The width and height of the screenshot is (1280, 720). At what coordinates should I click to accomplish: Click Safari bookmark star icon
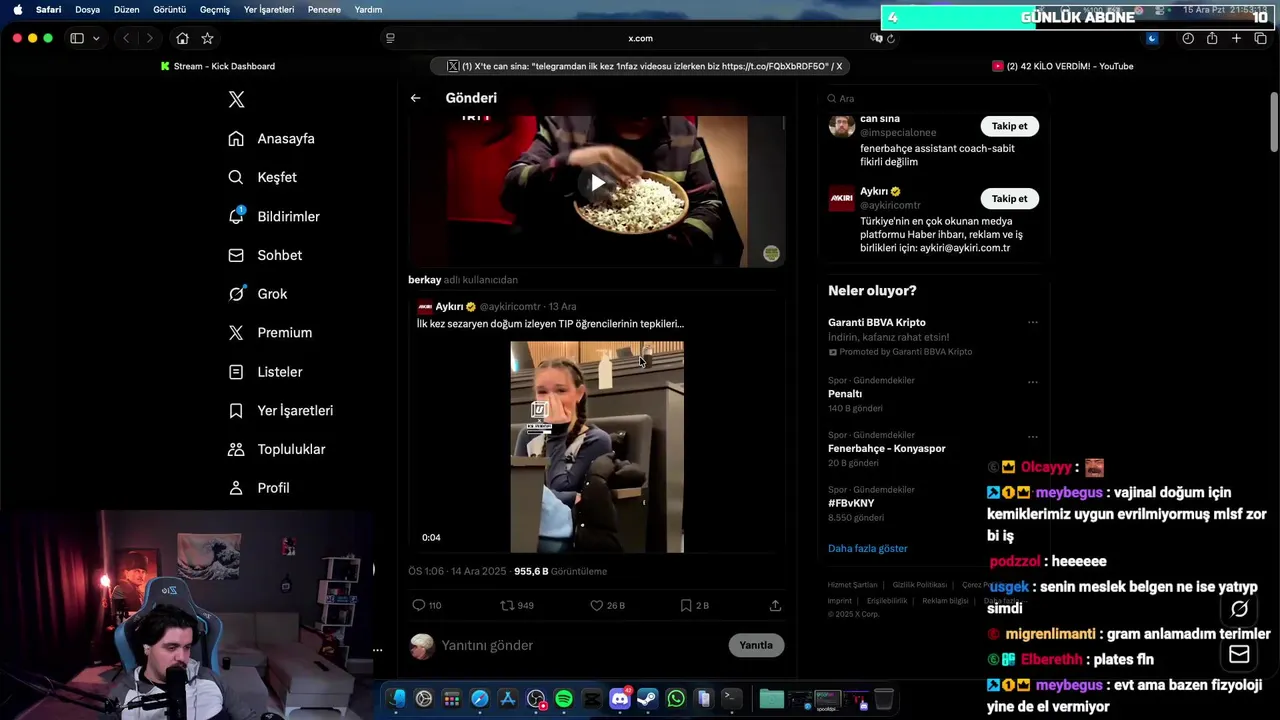click(x=207, y=38)
